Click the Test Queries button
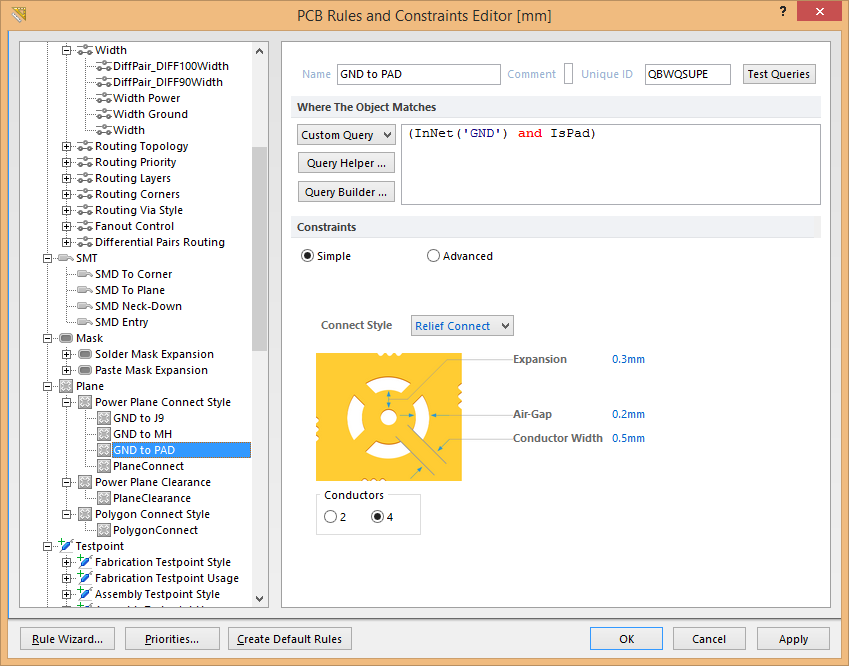 [x=779, y=74]
